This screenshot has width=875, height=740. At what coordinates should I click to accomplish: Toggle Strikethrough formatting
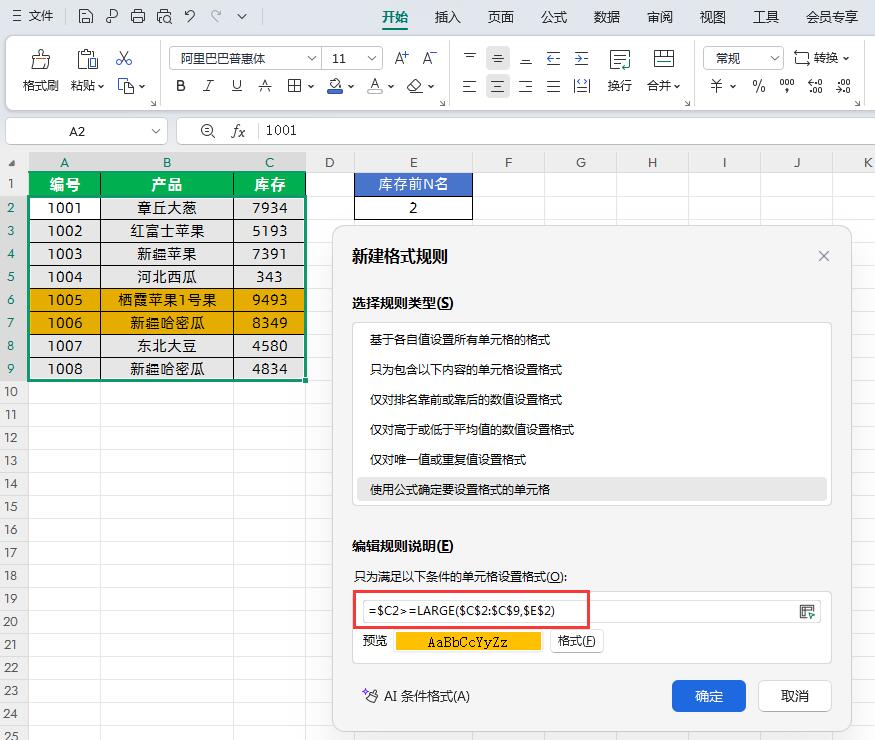point(265,86)
